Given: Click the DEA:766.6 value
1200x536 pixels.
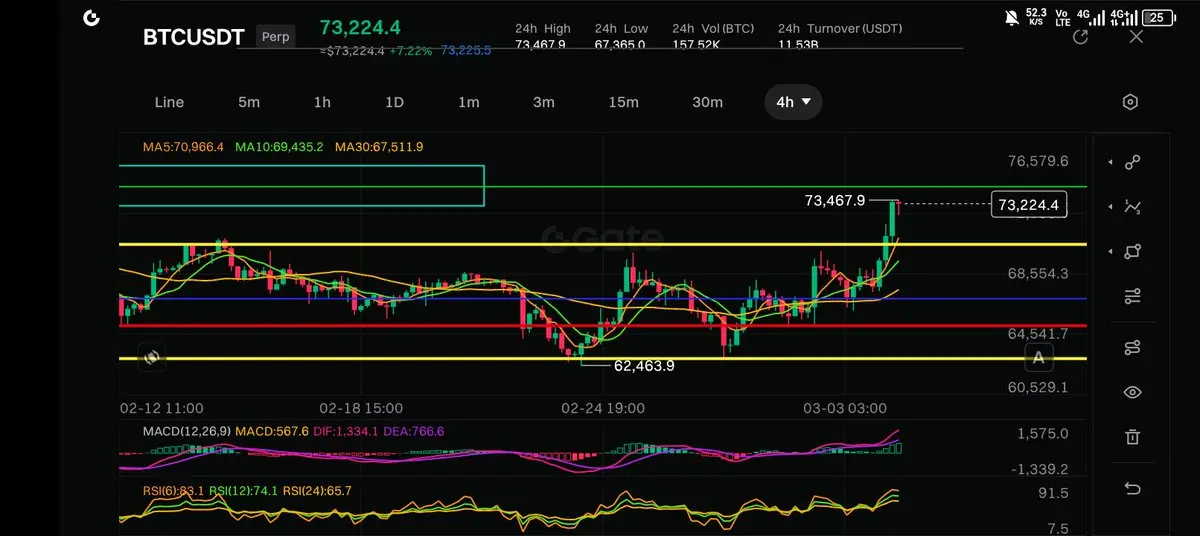Looking at the screenshot, I should click(413, 431).
